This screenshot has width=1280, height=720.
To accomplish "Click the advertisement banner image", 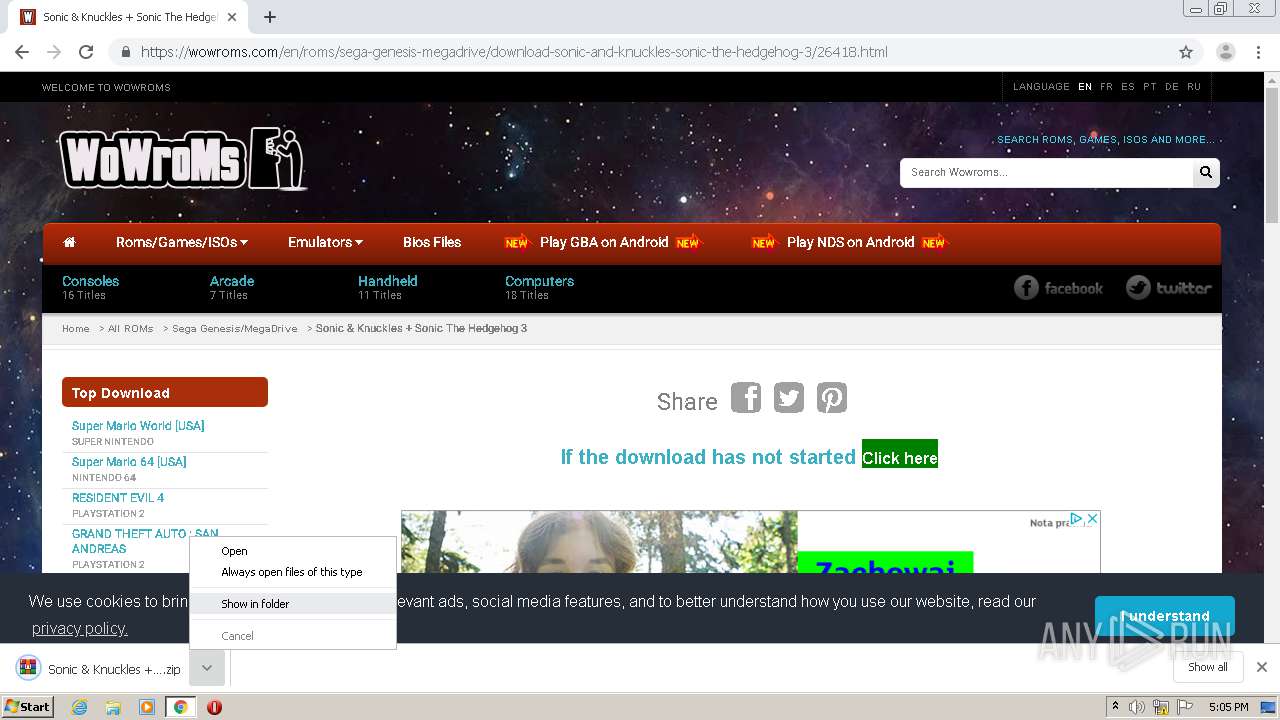I will pyautogui.click(x=750, y=541).
